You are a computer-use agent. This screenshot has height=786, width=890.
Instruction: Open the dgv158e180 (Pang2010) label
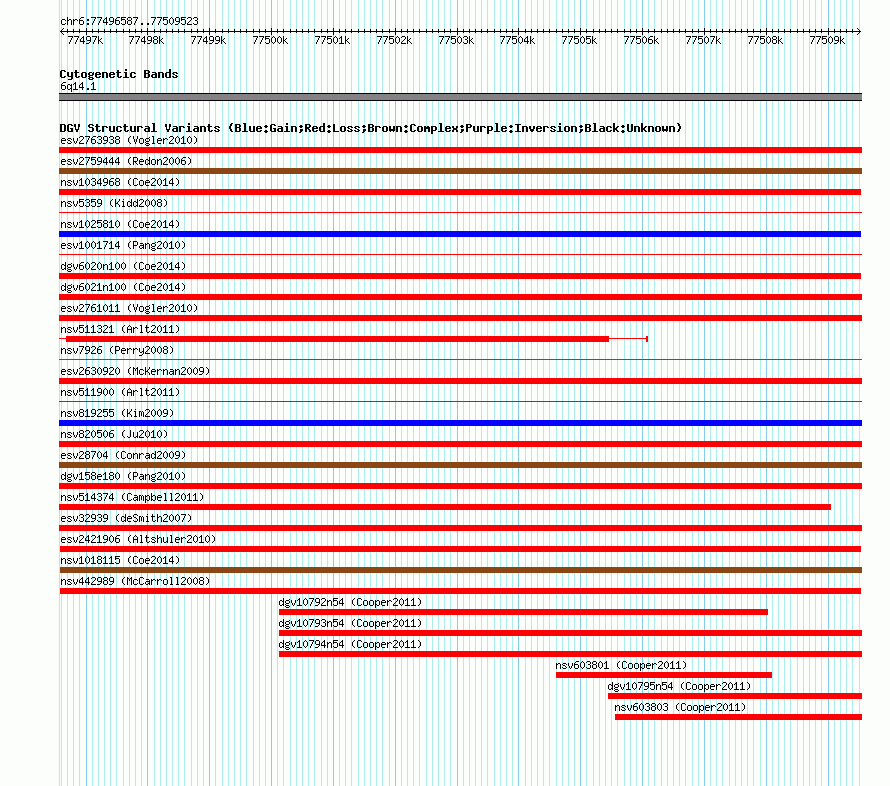[x=123, y=476]
